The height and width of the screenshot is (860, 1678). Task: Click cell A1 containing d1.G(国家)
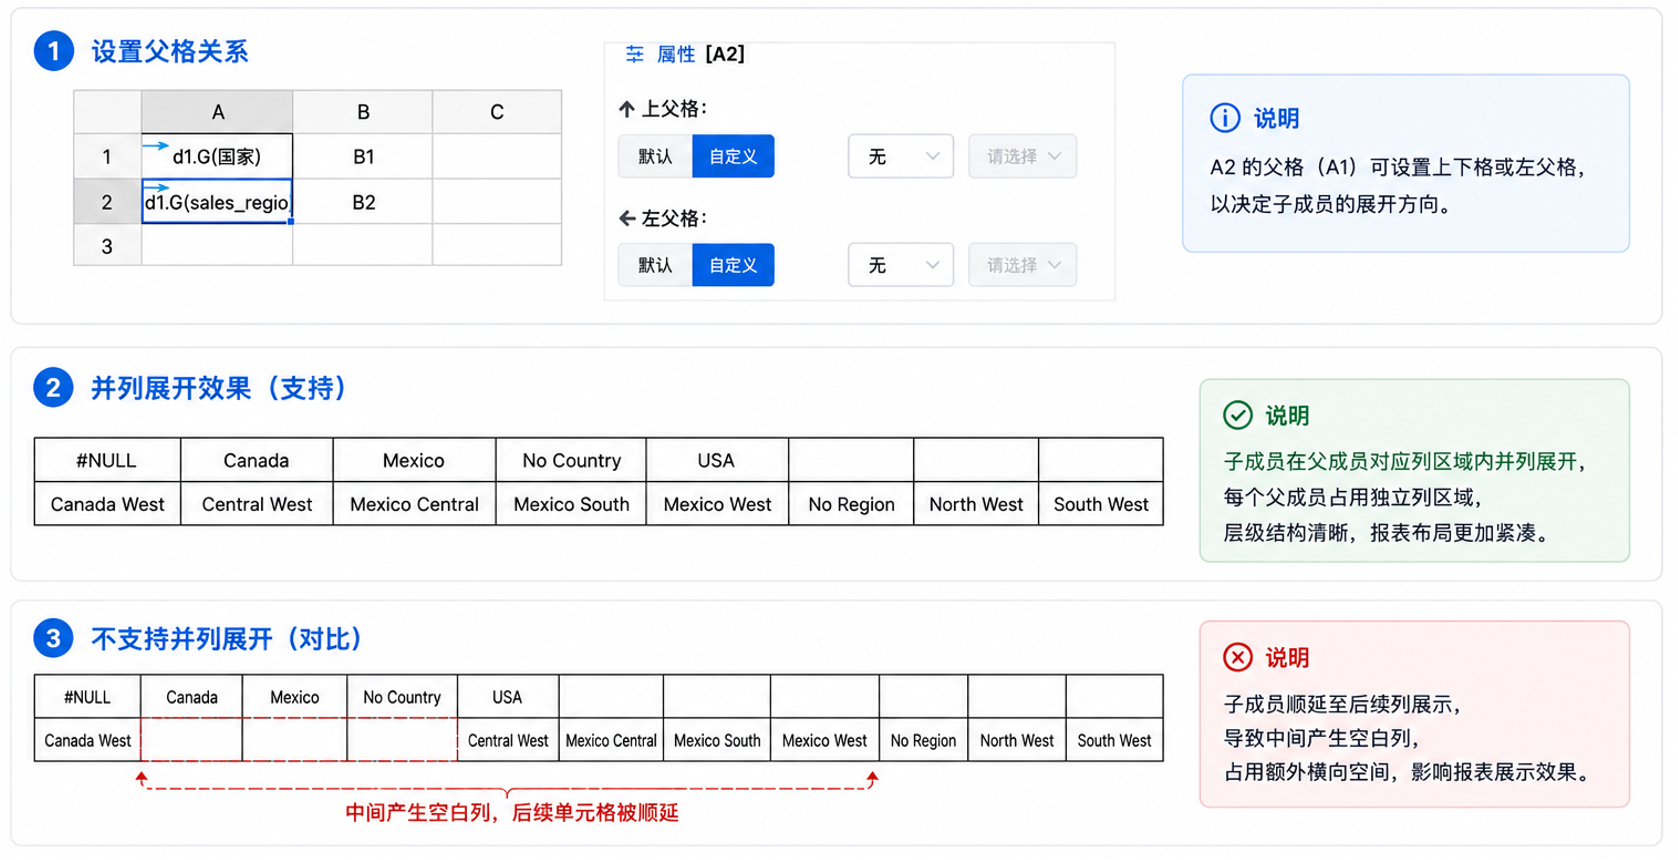click(217, 156)
